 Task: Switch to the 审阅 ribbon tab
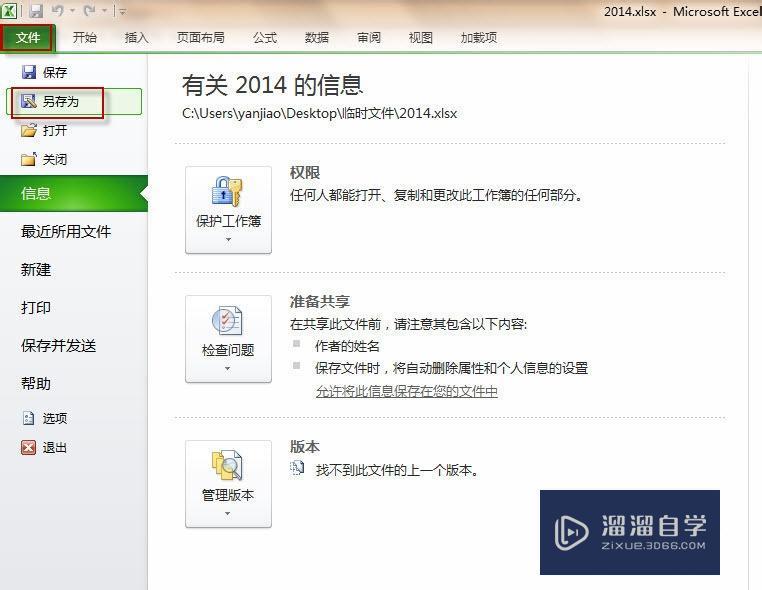[x=369, y=37]
